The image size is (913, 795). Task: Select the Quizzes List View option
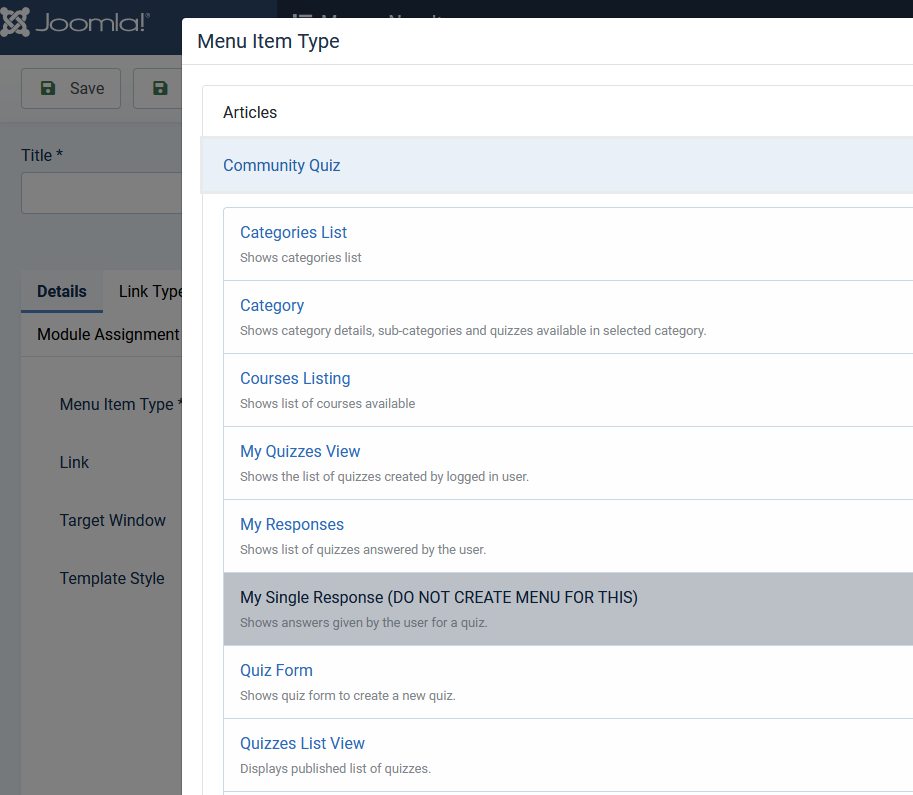tap(302, 744)
